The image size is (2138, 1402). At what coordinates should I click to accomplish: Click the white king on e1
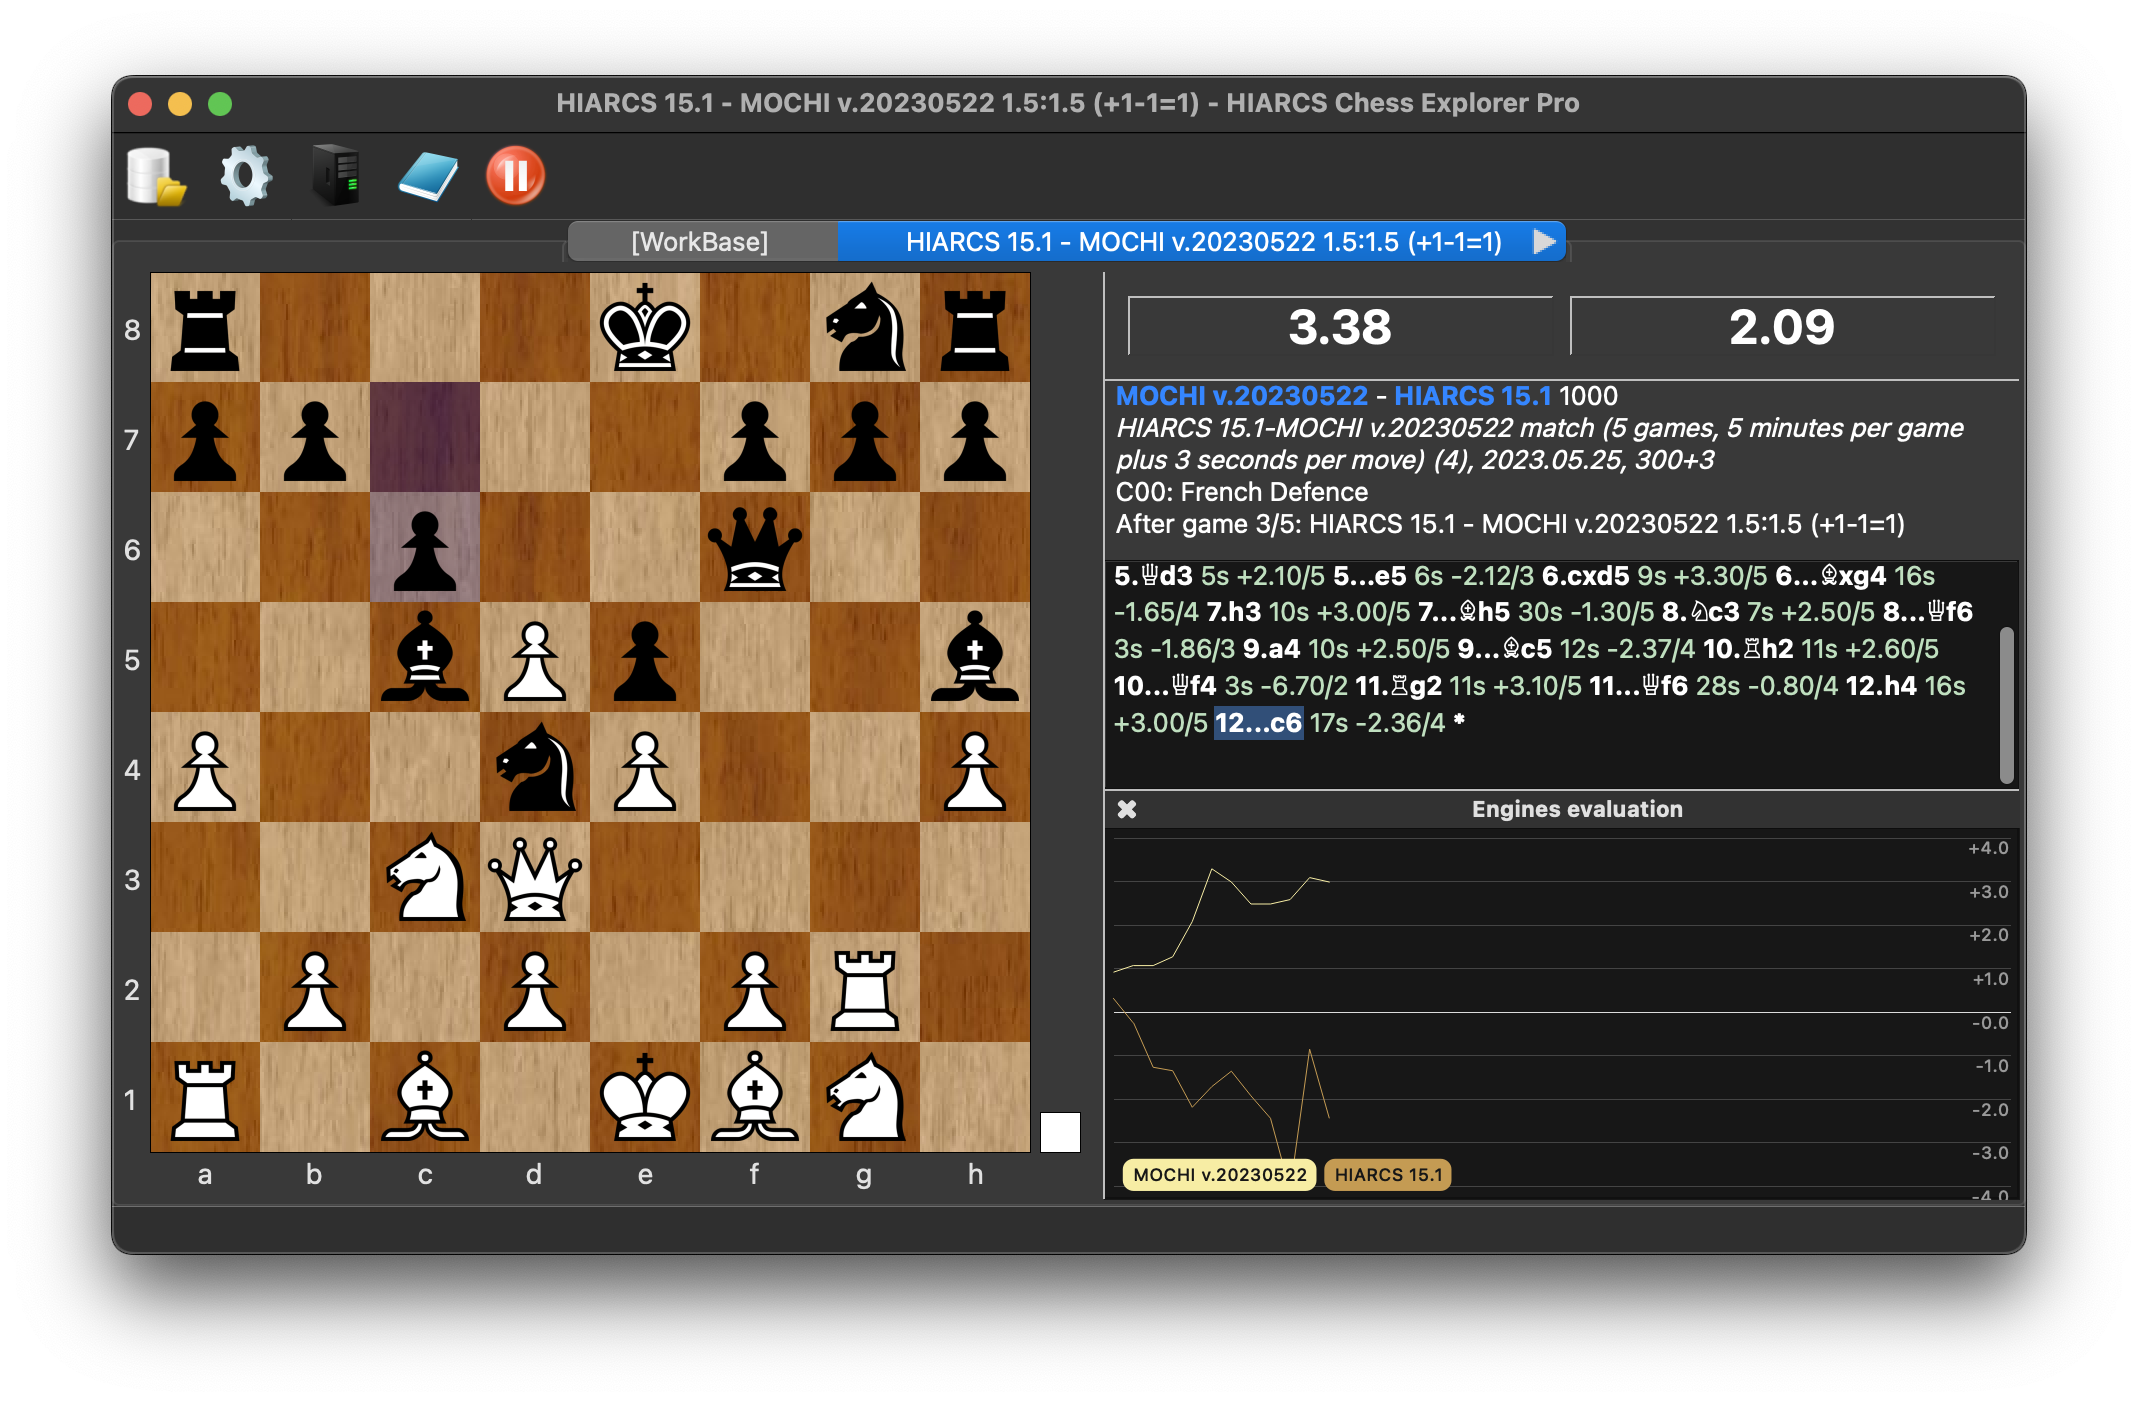[x=645, y=1098]
